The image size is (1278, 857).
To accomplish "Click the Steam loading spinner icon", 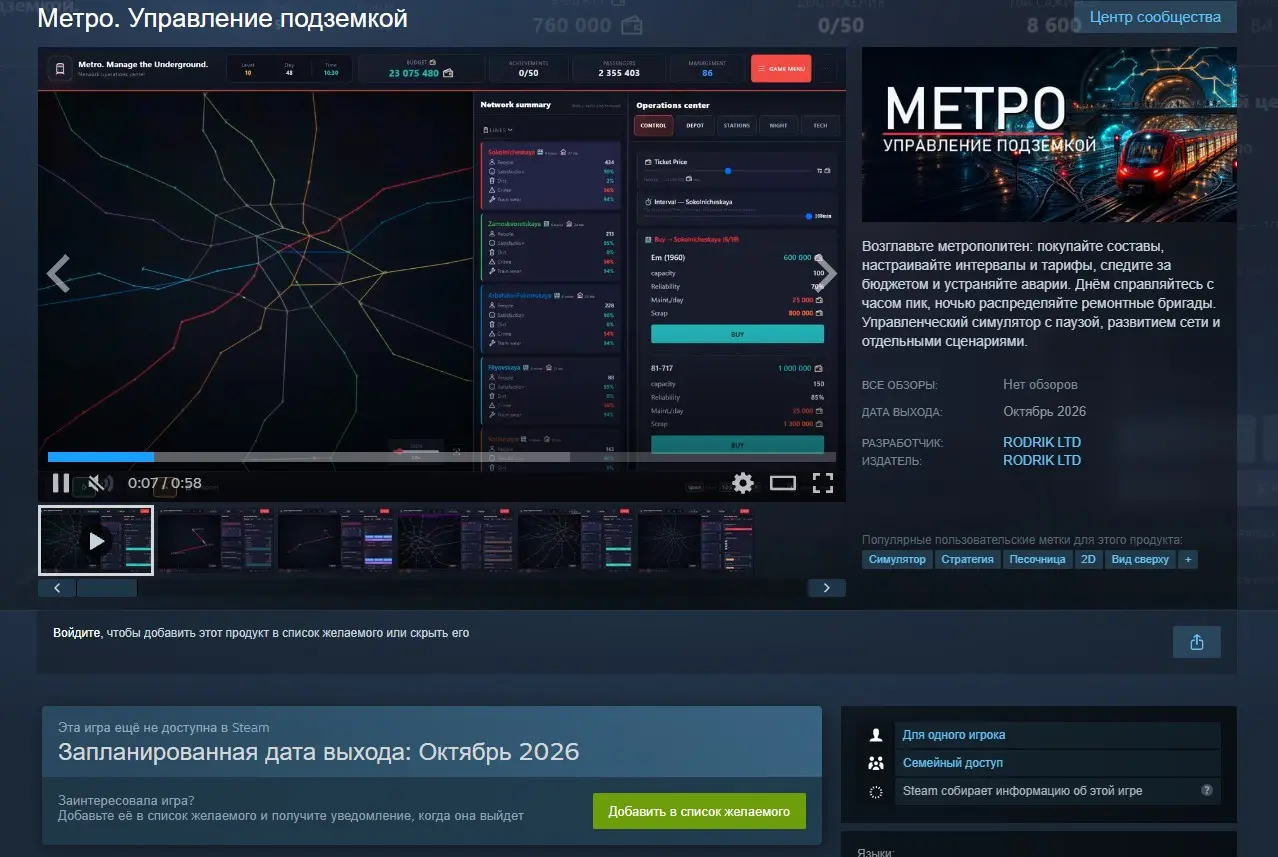I will [877, 791].
